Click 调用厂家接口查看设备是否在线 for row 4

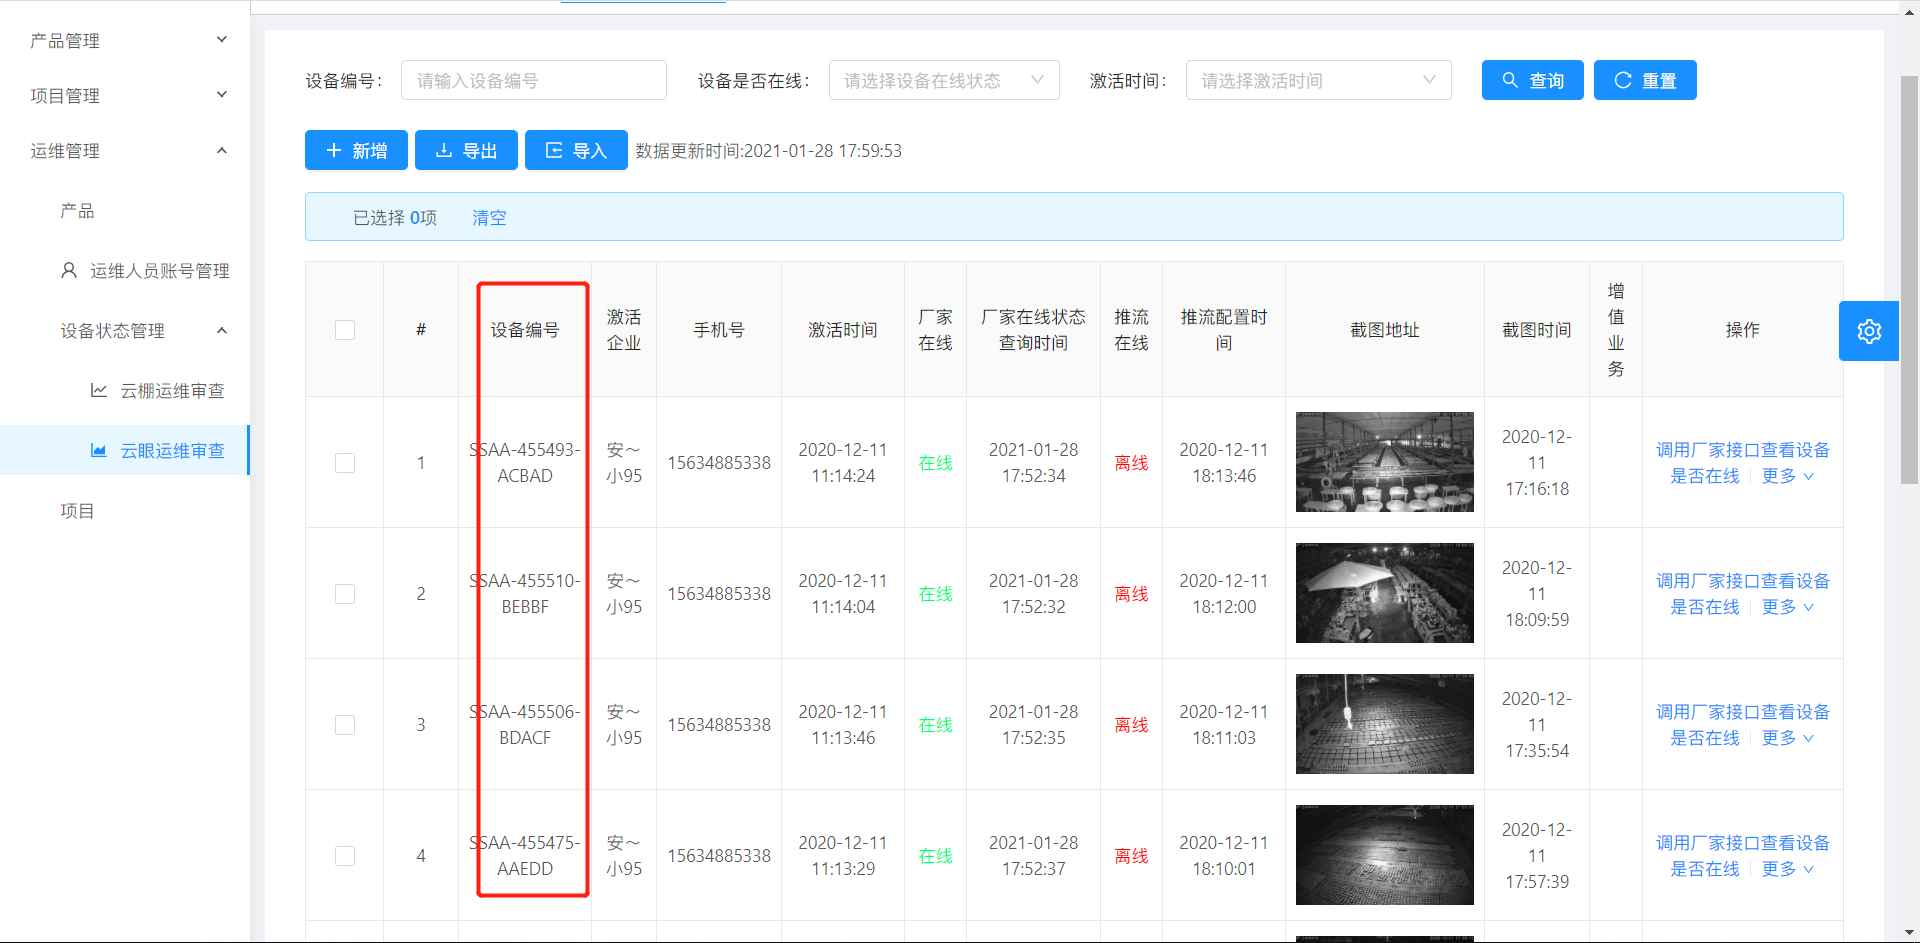pos(1742,856)
